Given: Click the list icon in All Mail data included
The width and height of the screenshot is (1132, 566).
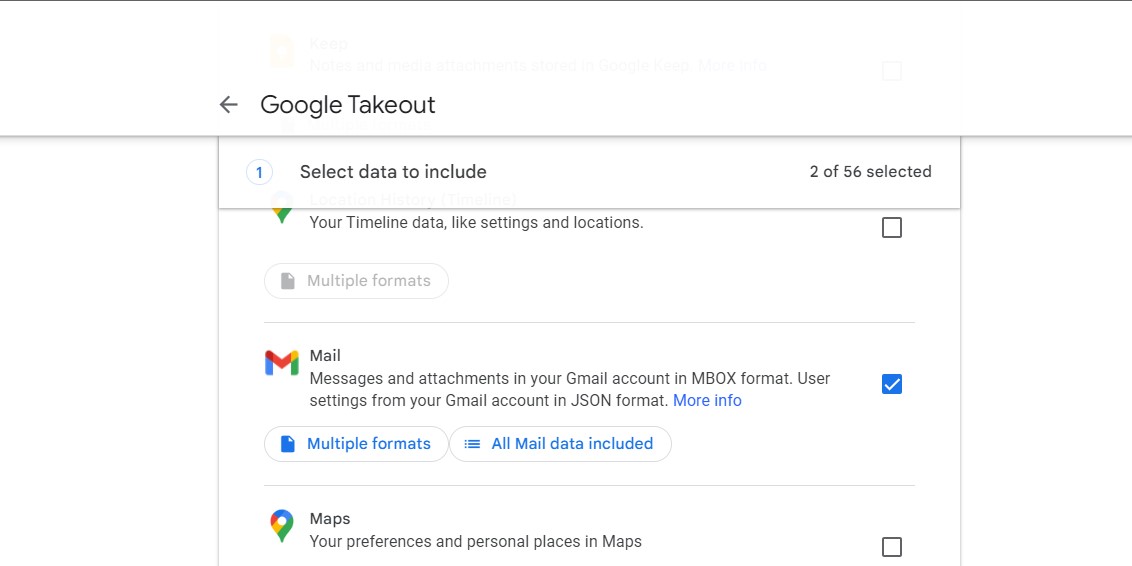Looking at the screenshot, I should pyautogui.click(x=473, y=444).
